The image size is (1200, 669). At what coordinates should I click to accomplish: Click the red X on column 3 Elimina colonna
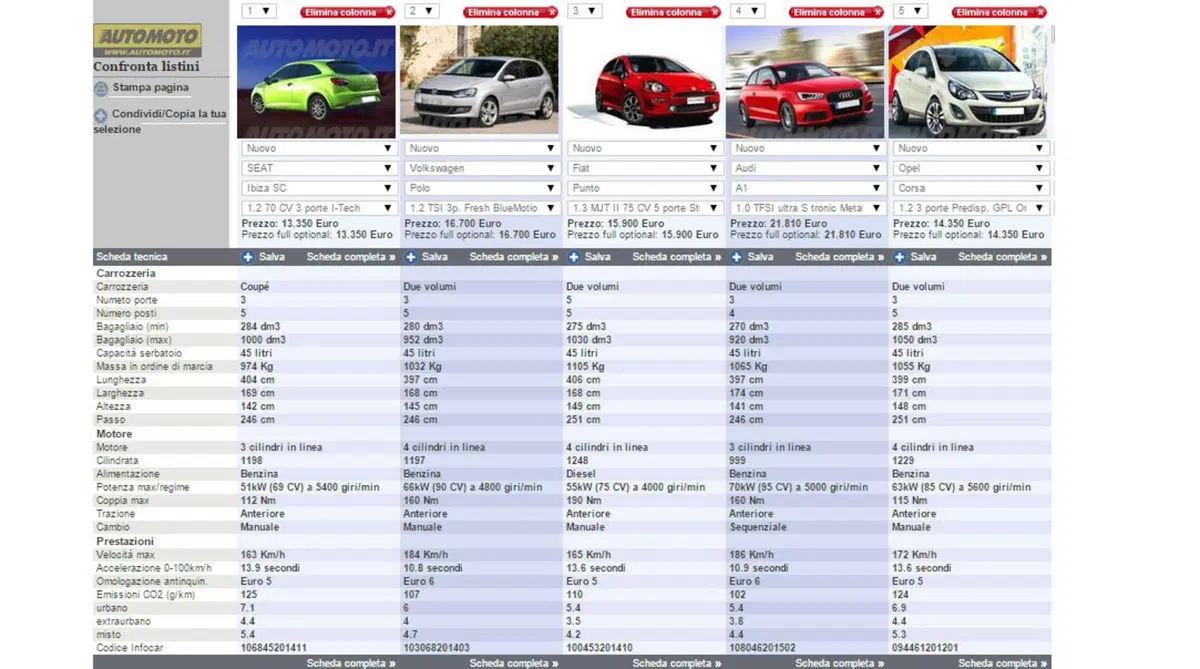coord(714,12)
